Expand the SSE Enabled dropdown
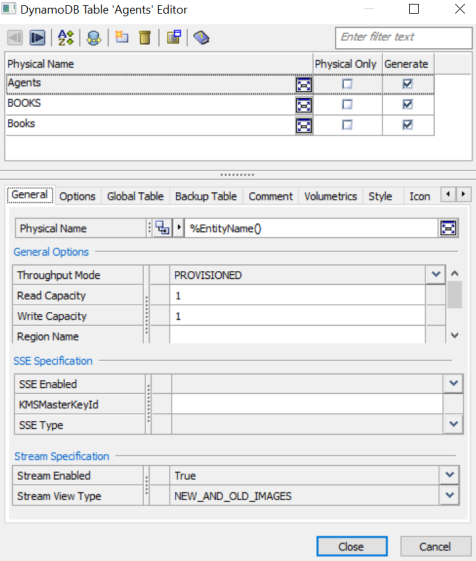Image resolution: width=476 pixels, height=561 pixels. click(x=453, y=384)
